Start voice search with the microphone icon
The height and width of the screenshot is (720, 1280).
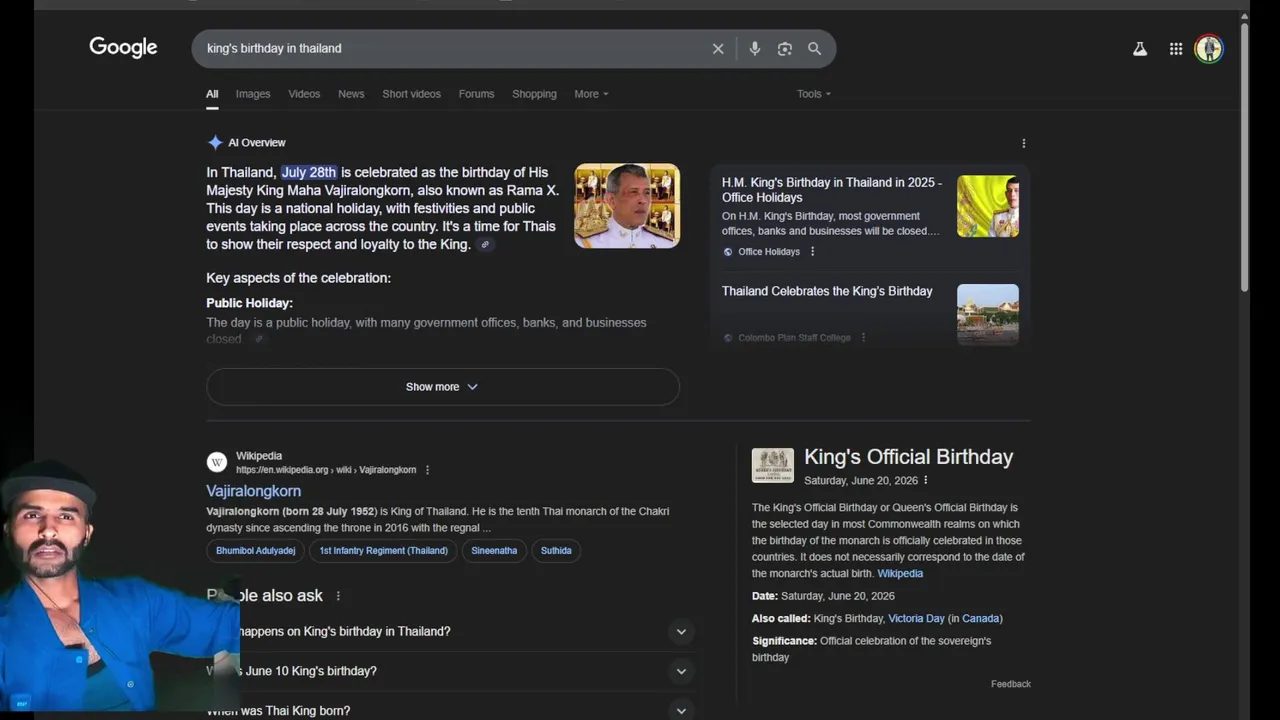(755, 48)
